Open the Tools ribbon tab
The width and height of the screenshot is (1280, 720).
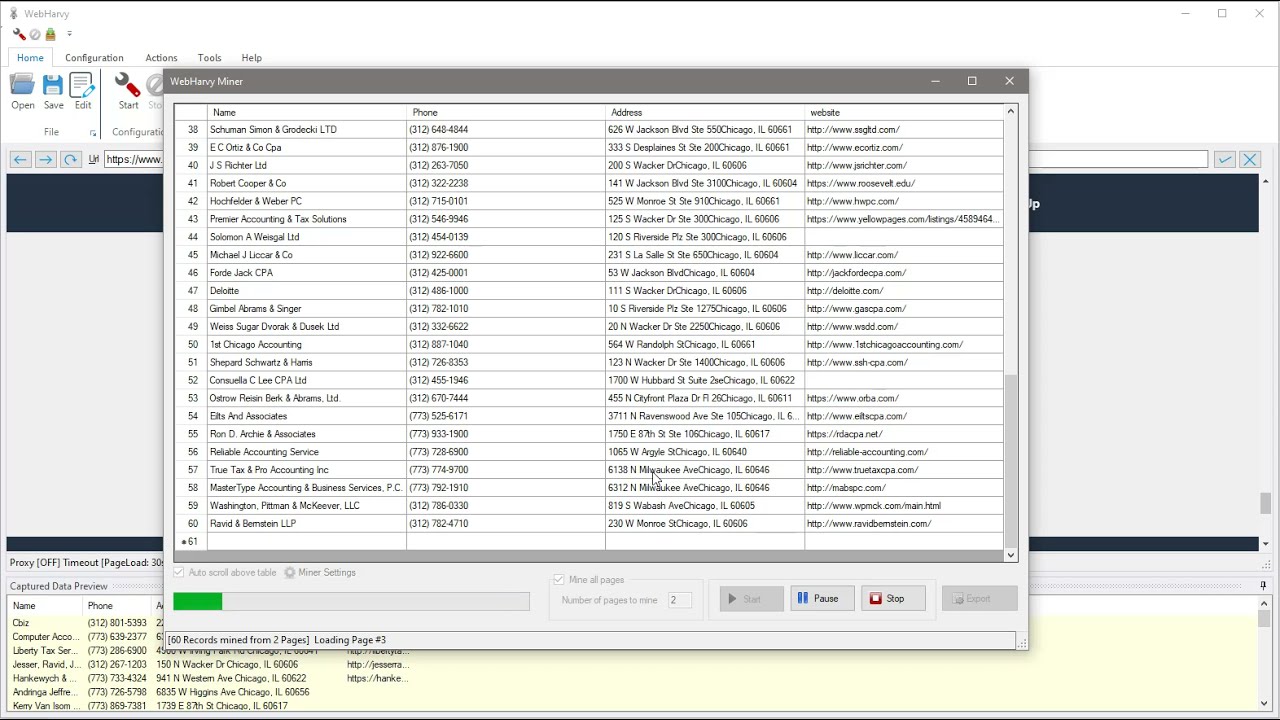209,58
